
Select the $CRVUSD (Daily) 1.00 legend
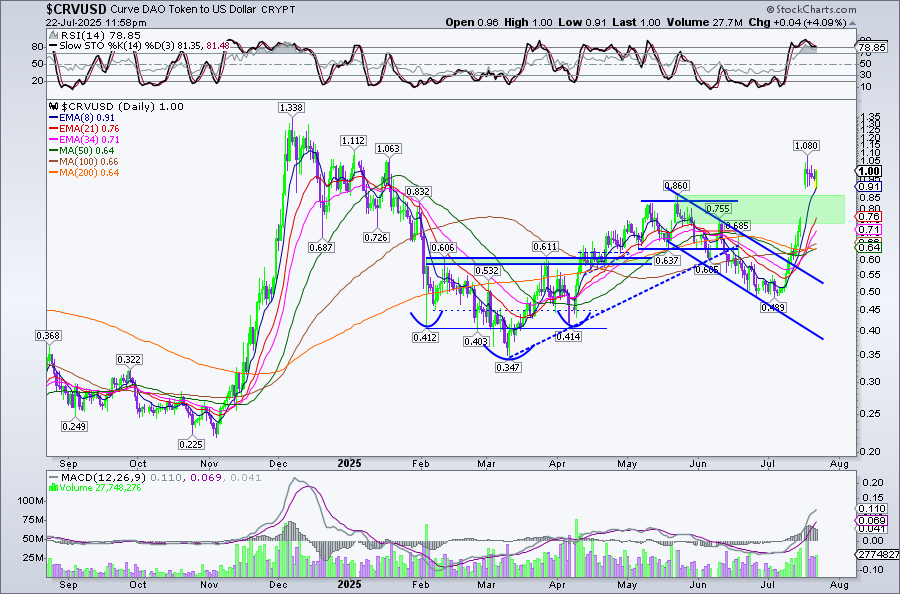click(x=117, y=107)
